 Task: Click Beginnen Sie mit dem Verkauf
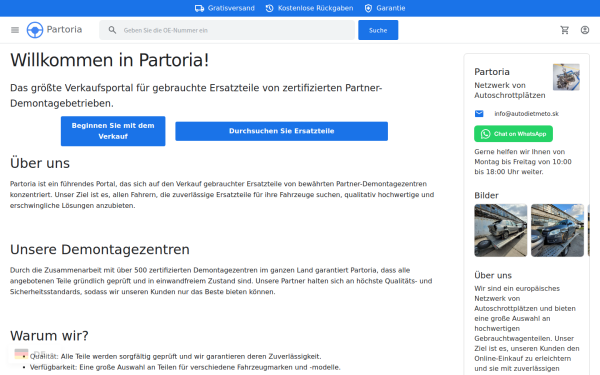[x=113, y=131]
